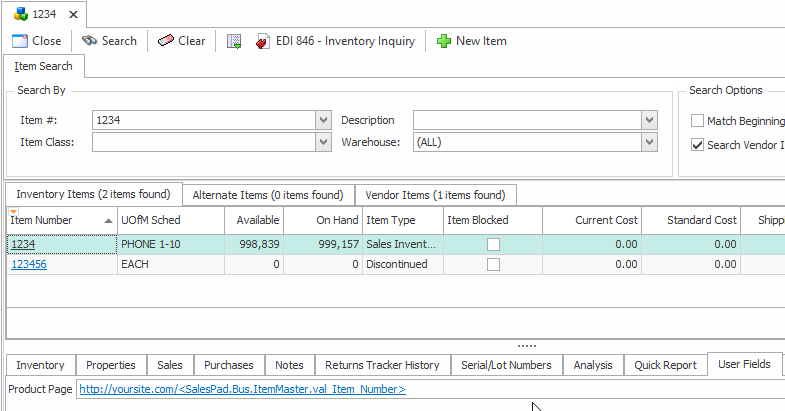Viewport: 785px width, 411px height.
Task: Run the Search binoculars tool
Action: (90, 41)
